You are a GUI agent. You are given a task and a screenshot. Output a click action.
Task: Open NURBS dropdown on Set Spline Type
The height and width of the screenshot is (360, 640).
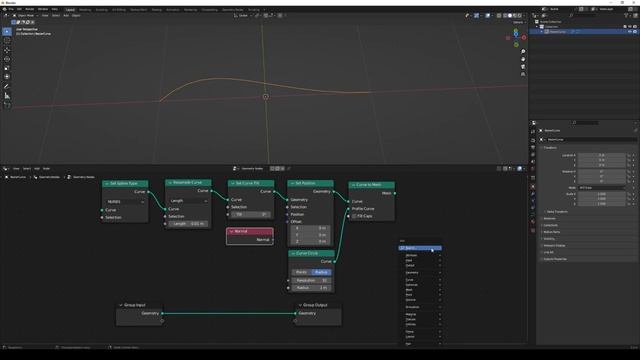(125, 202)
